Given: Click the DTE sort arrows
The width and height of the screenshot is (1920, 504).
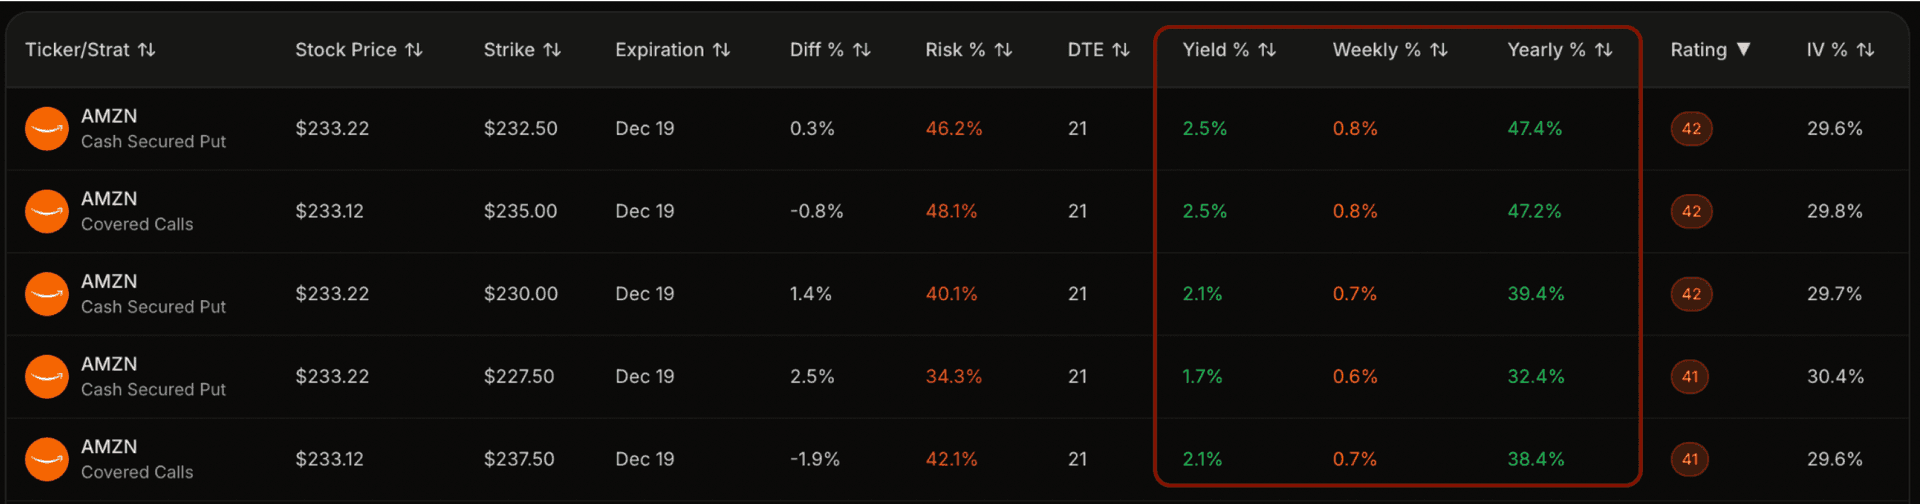Looking at the screenshot, I should click(x=1121, y=50).
